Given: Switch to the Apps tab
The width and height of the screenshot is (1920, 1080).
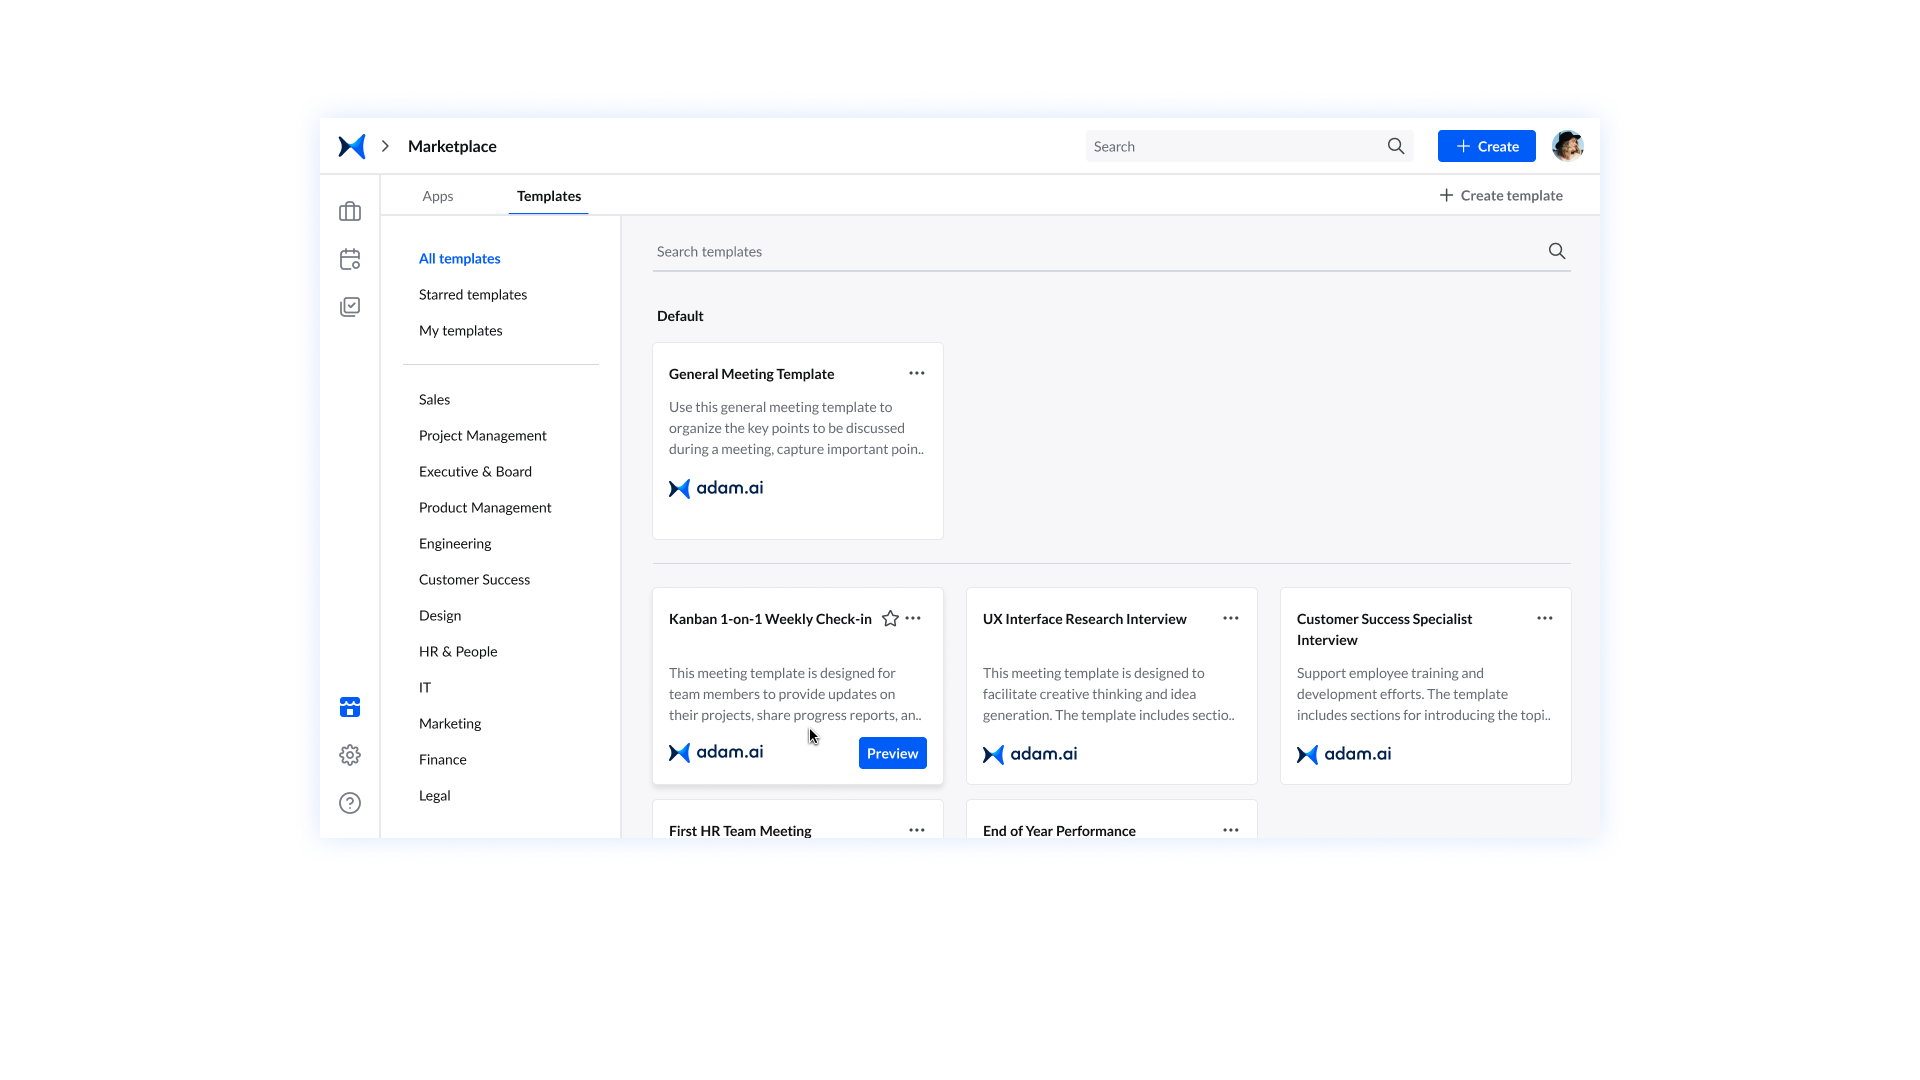Looking at the screenshot, I should point(437,196).
